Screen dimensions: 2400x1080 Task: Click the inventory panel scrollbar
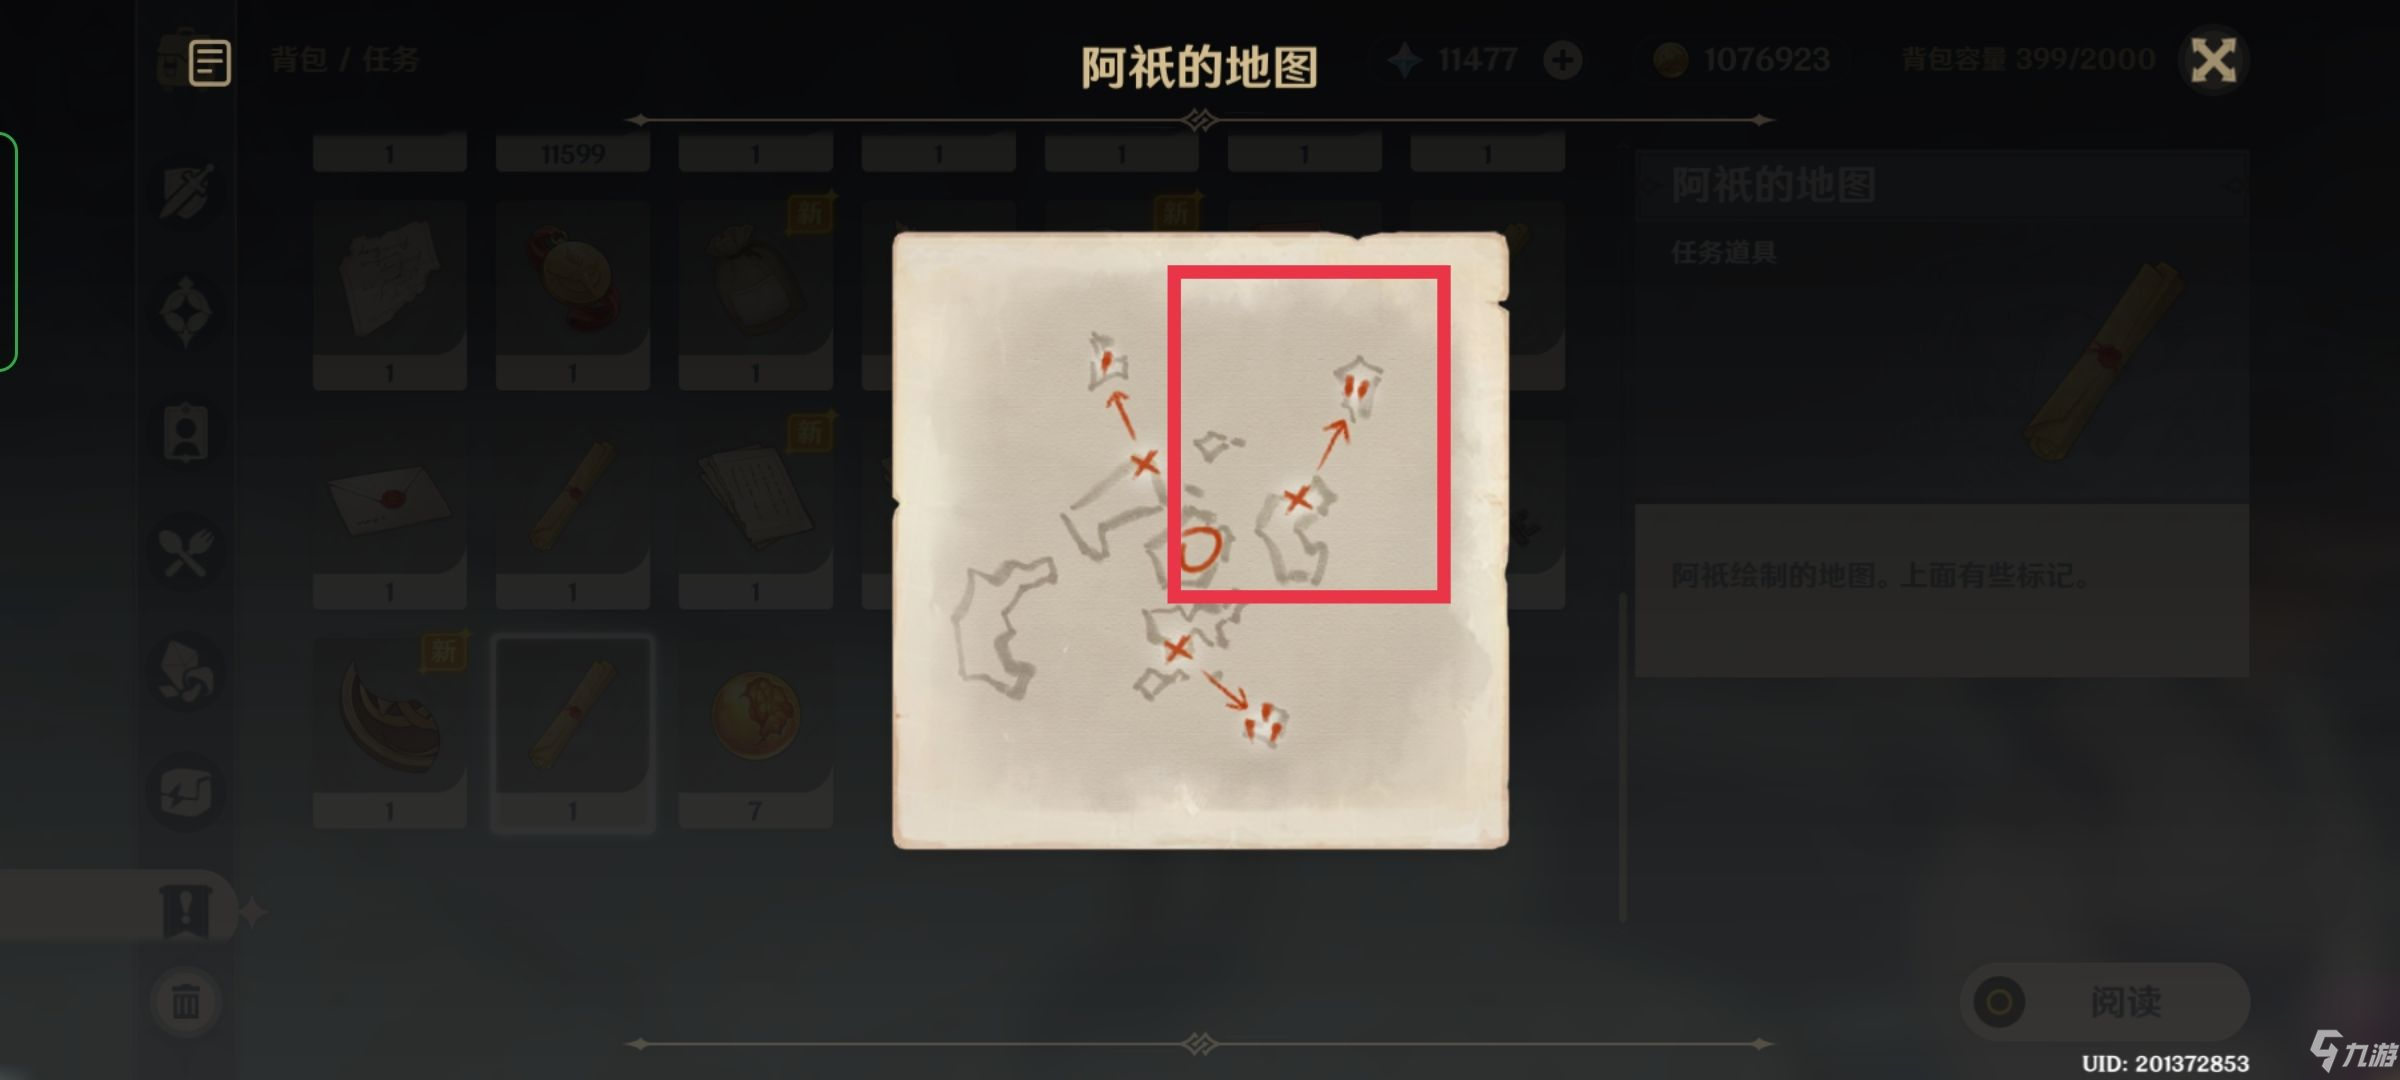pos(1622,757)
